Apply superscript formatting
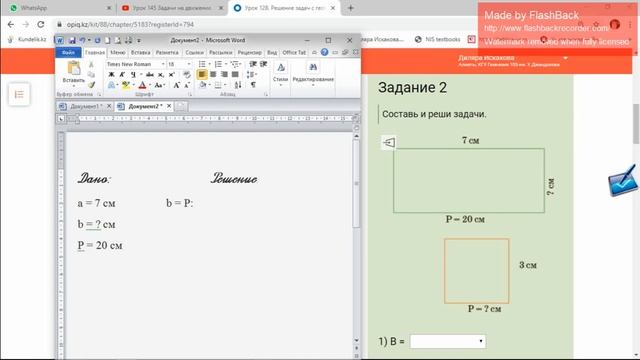Screen dimensions: 640x360 tap(171, 75)
